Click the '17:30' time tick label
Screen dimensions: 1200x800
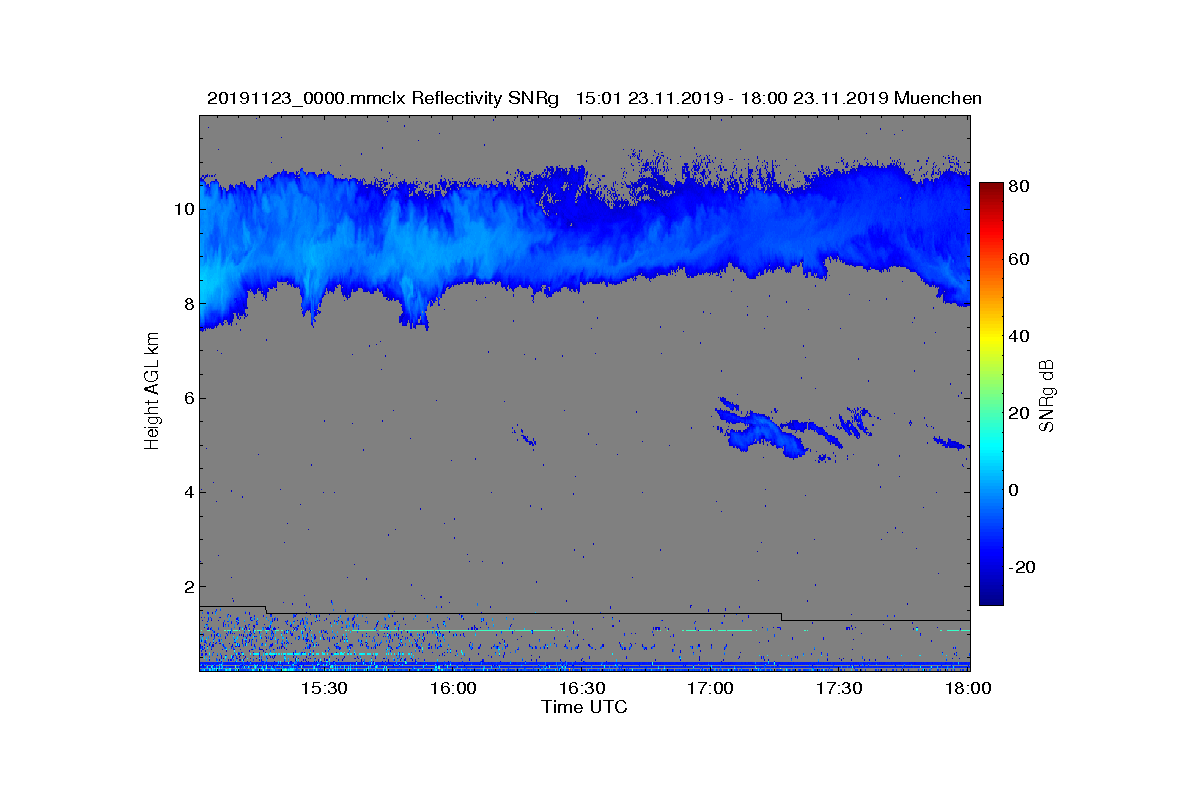click(840, 689)
